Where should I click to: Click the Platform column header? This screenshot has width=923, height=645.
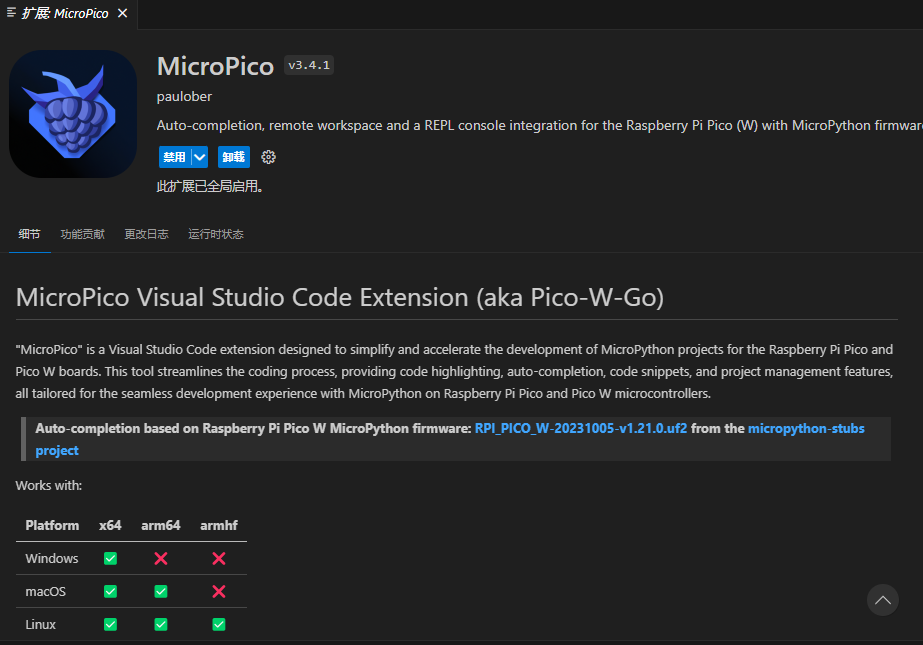(52, 526)
